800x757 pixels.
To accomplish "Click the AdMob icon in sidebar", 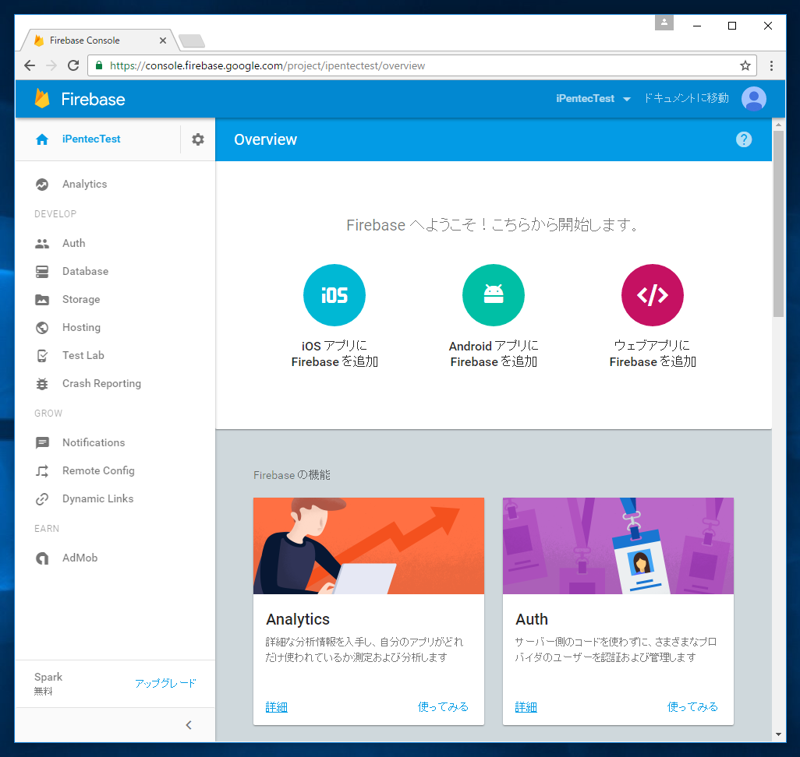I will pyautogui.click(x=42, y=558).
